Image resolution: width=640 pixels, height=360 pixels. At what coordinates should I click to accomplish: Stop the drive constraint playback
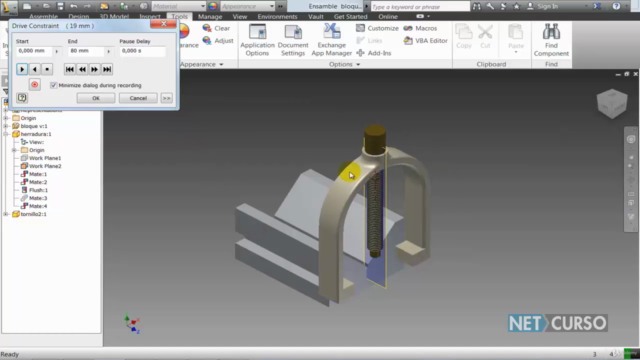47,69
